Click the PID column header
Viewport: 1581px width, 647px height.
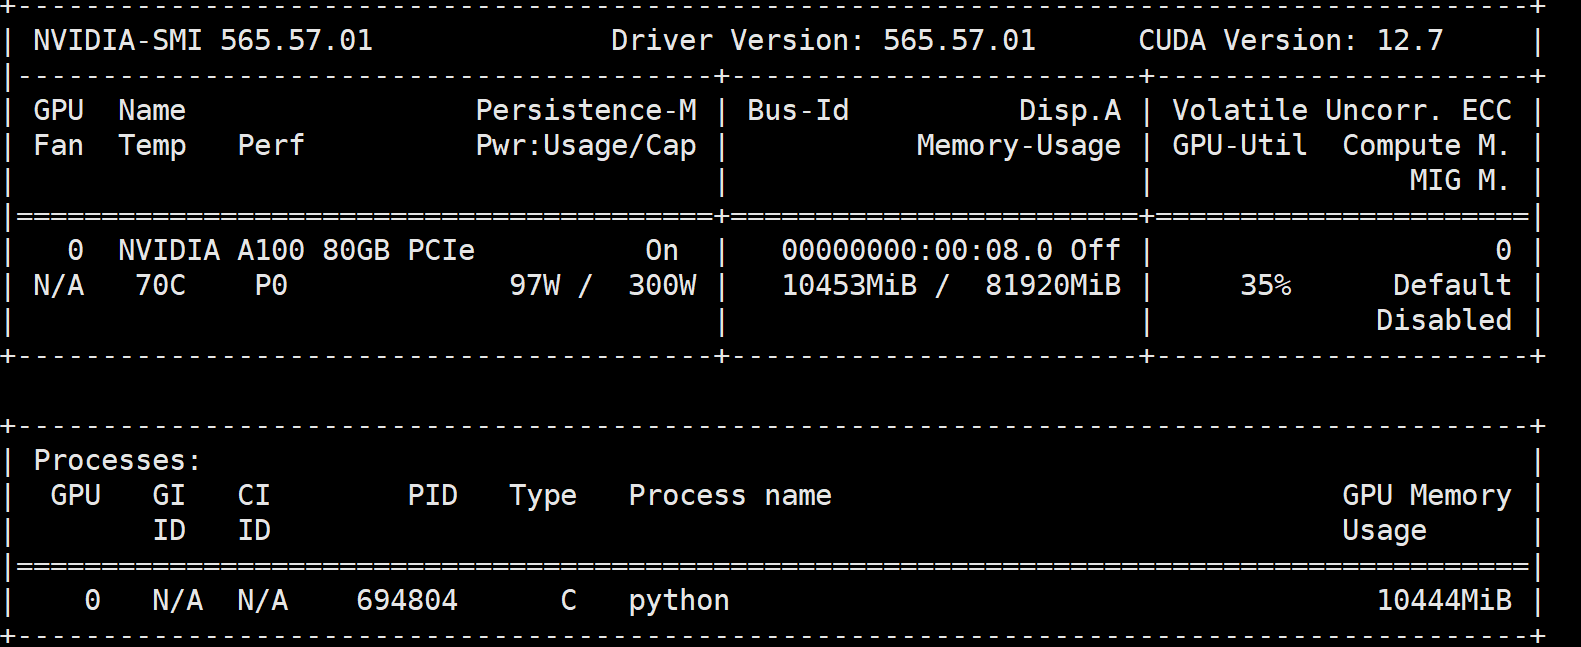tap(432, 495)
